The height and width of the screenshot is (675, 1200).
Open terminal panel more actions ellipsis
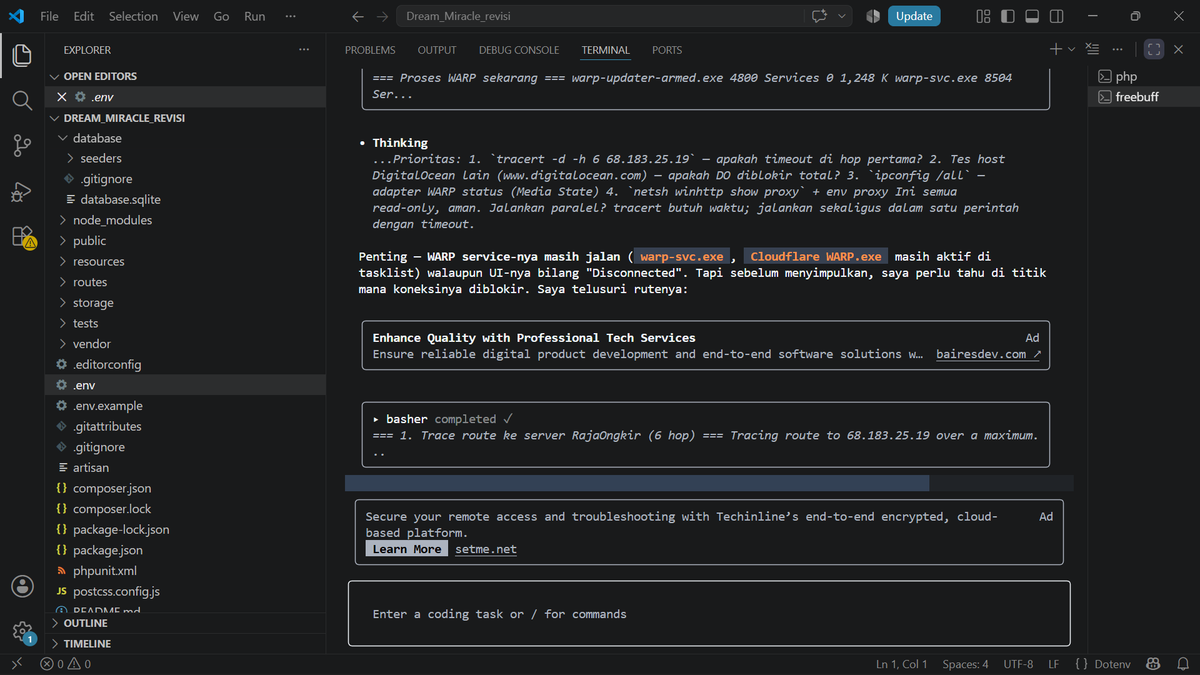tap(1117, 49)
